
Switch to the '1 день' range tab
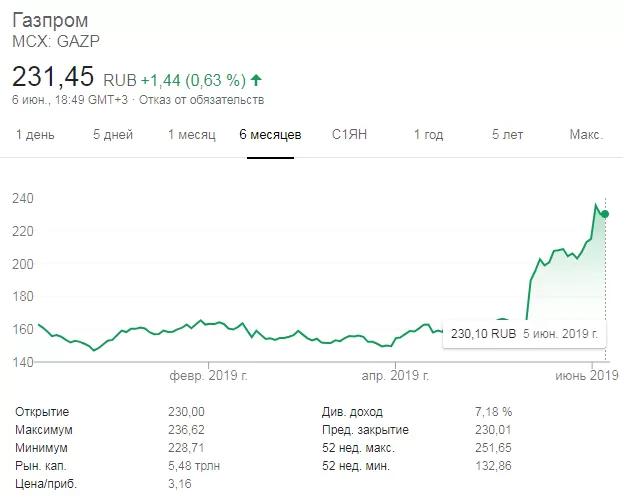point(35,135)
